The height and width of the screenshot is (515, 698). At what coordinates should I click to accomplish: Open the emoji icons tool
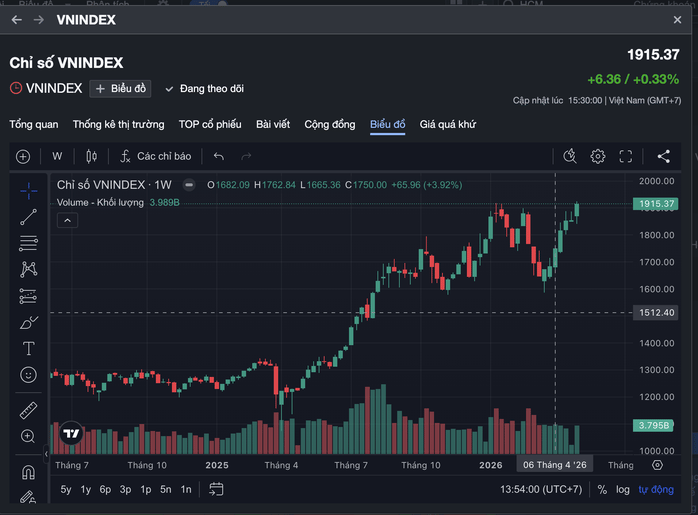[x=28, y=375]
